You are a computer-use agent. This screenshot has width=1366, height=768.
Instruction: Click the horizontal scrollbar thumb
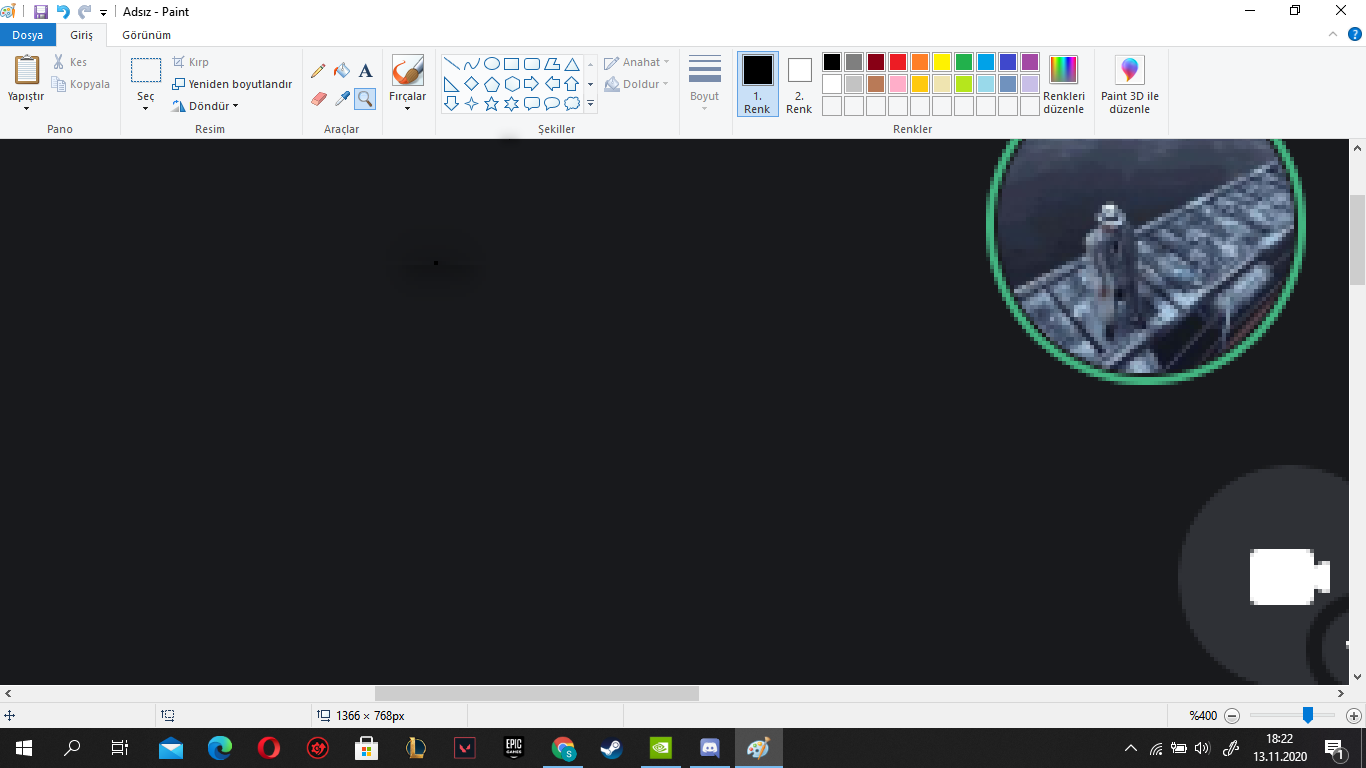click(537, 693)
